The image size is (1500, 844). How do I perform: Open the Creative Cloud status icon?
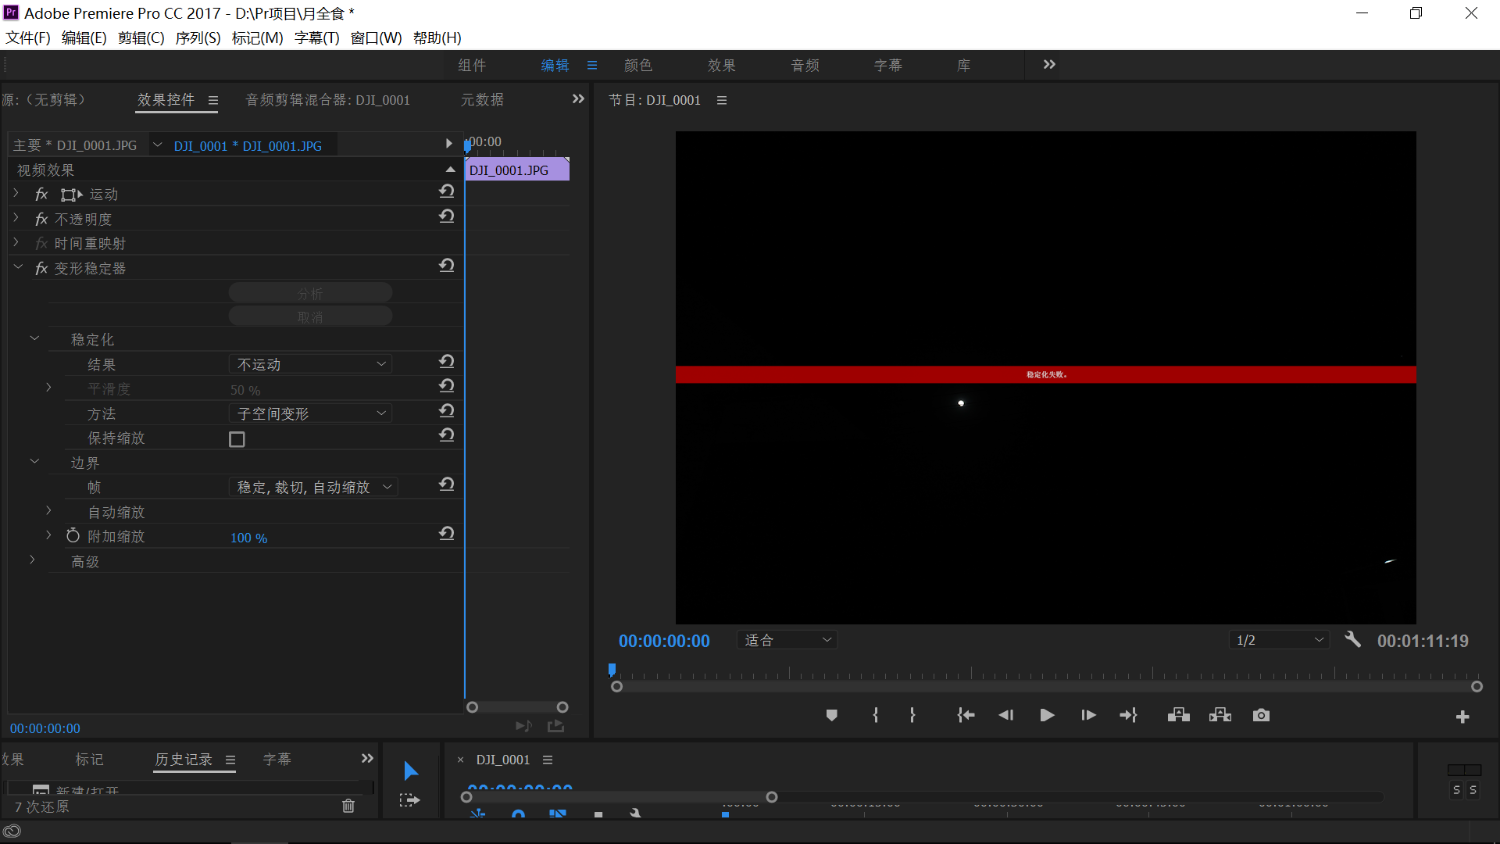[12, 832]
